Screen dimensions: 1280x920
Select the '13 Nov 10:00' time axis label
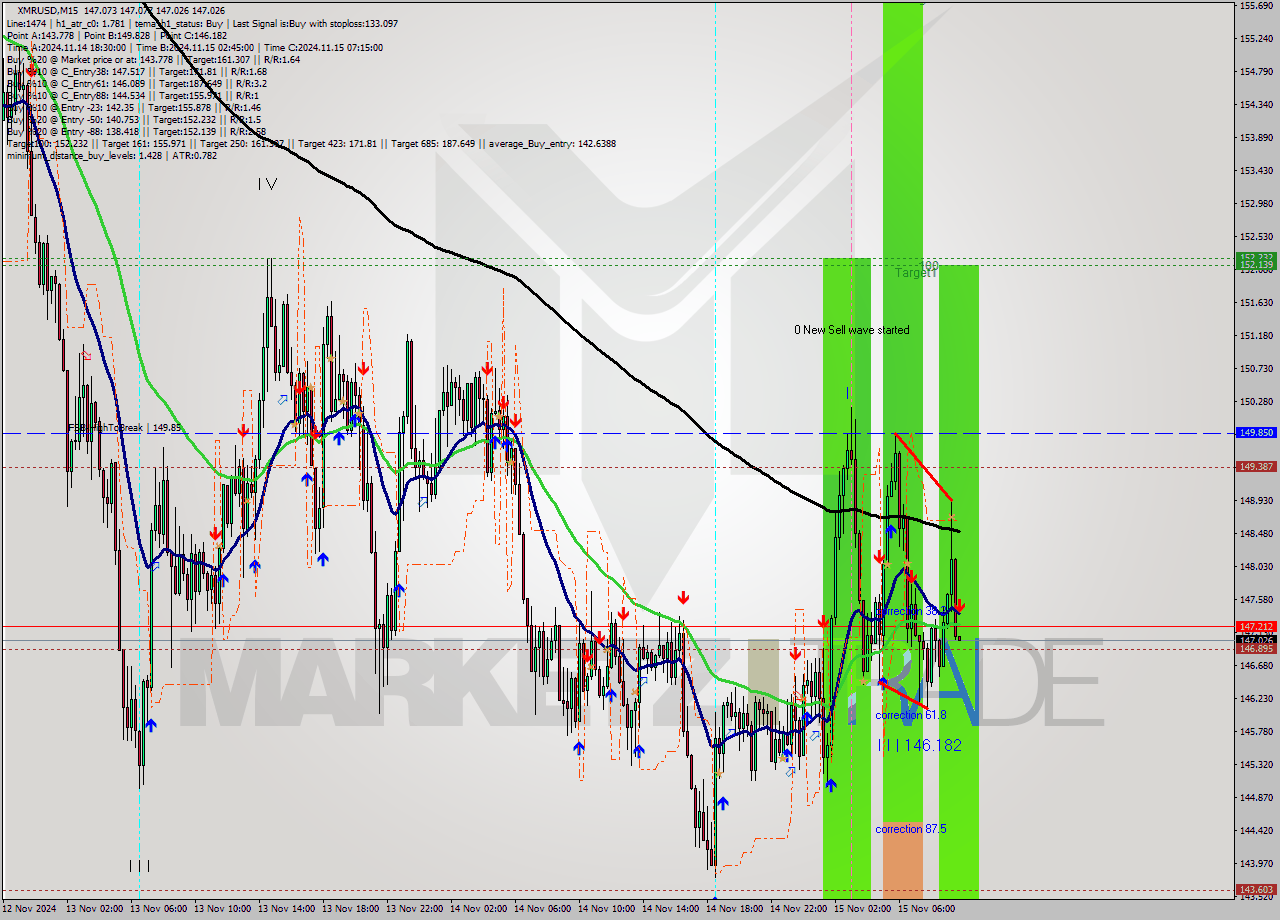coord(223,909)
